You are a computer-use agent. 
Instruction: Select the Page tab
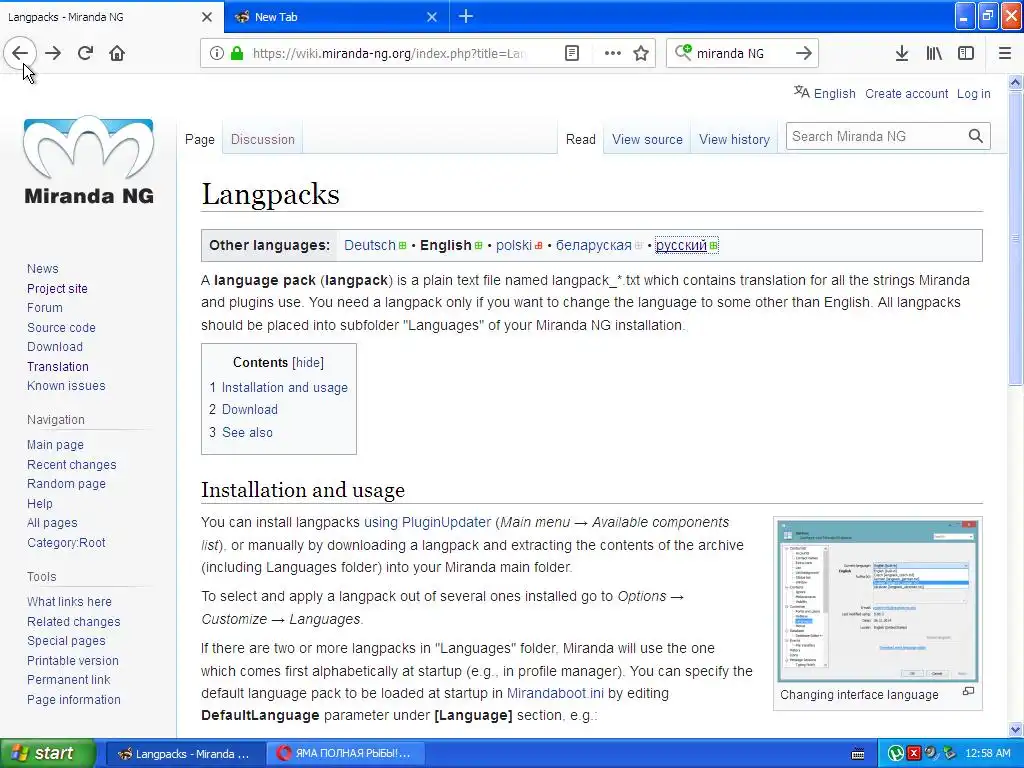pos(200,139)
